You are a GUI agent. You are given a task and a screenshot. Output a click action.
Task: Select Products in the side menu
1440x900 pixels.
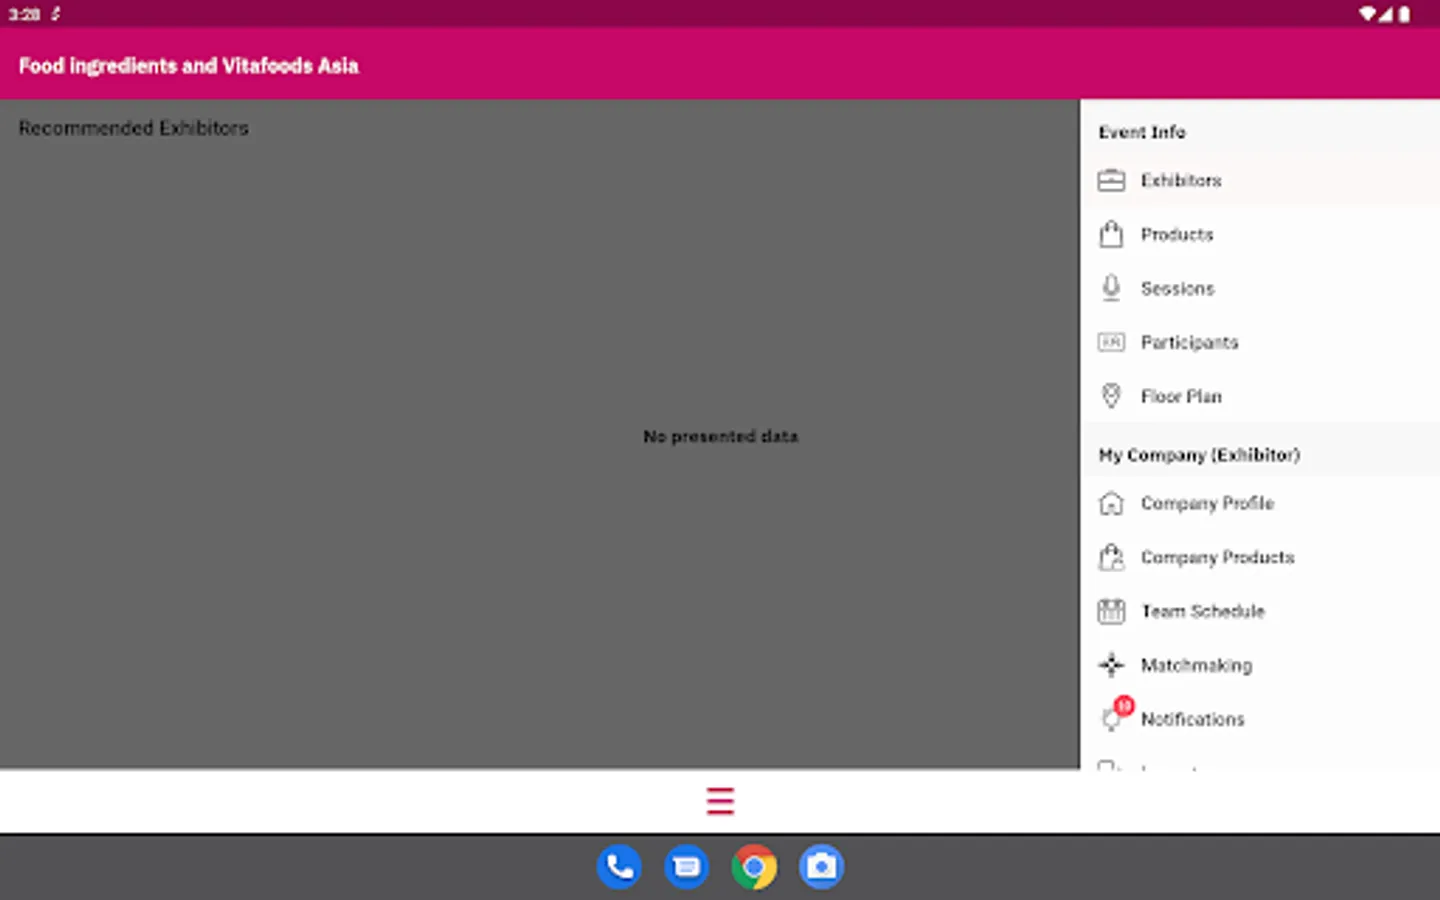[1260, 234]
